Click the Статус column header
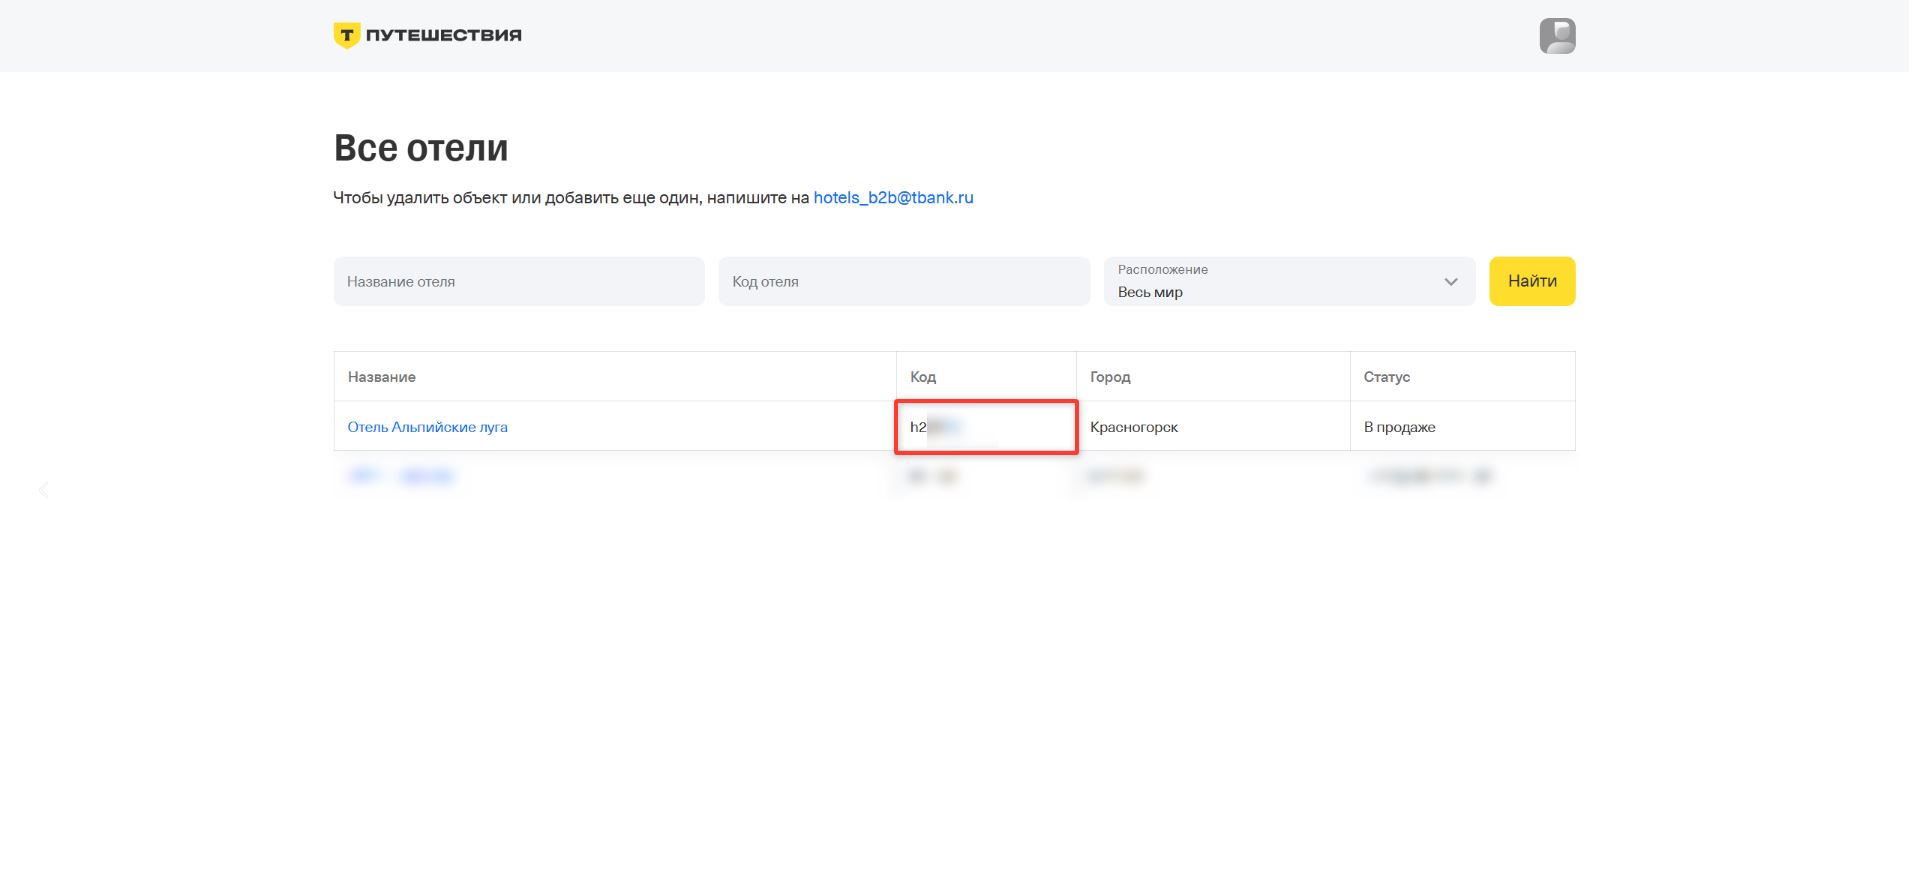Viewport: 1920px width, 888px height. pyautogui.click(x=1387, y=377)
